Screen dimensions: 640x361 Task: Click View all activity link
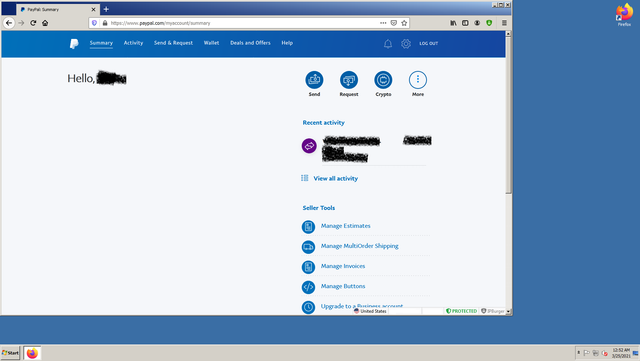336,178
